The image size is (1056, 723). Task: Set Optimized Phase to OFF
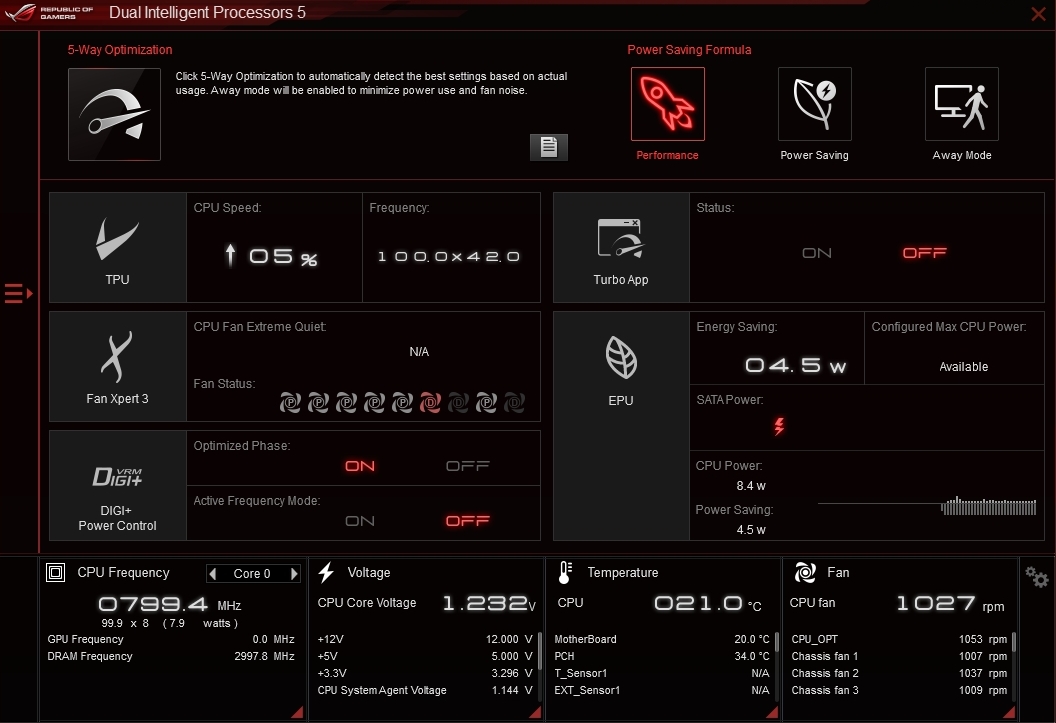tap(467, 466)
